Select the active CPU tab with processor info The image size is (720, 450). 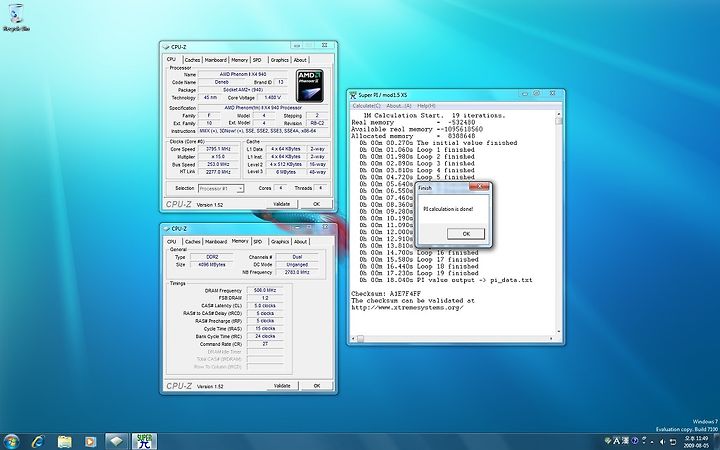(x=171, y=59)
